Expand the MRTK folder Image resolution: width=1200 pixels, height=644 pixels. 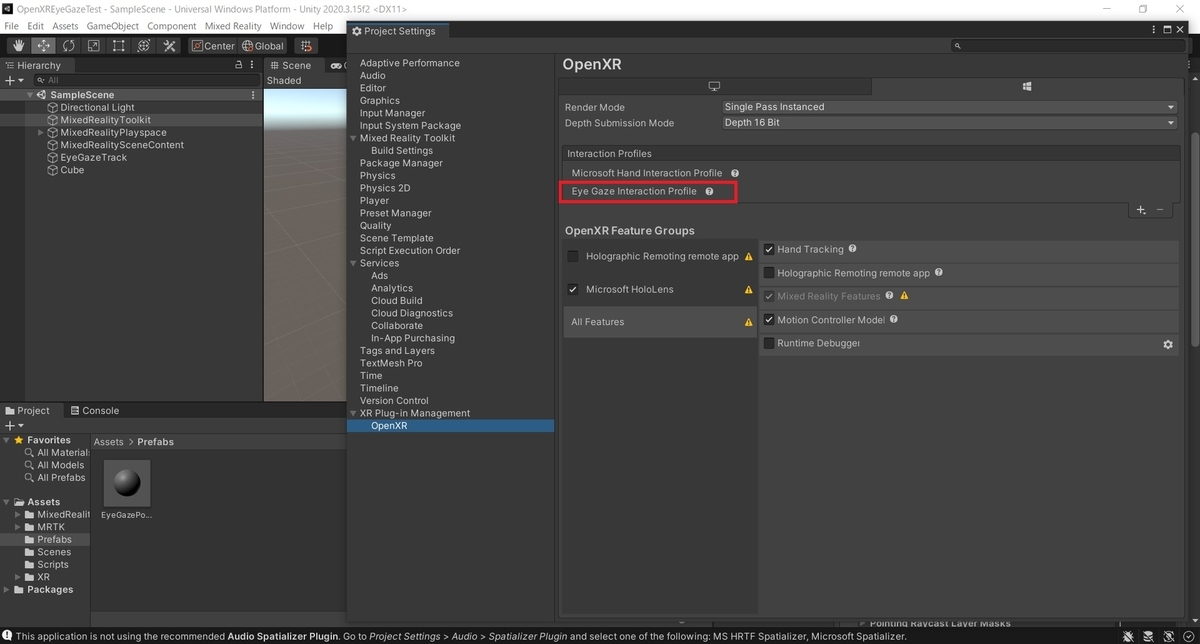click(19, 527)
